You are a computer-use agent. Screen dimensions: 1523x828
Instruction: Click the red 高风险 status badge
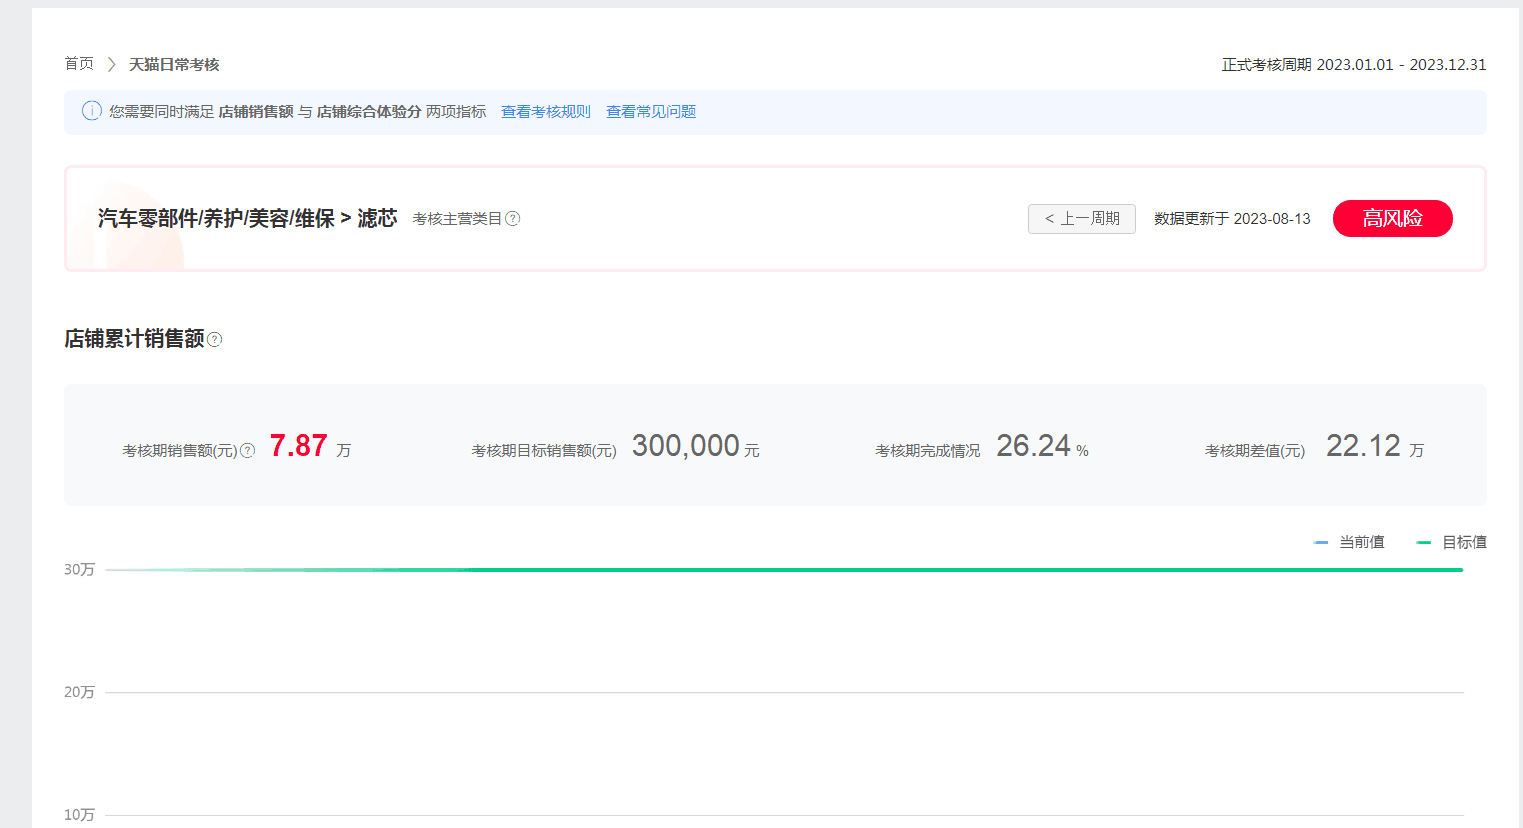(1393, 219)
